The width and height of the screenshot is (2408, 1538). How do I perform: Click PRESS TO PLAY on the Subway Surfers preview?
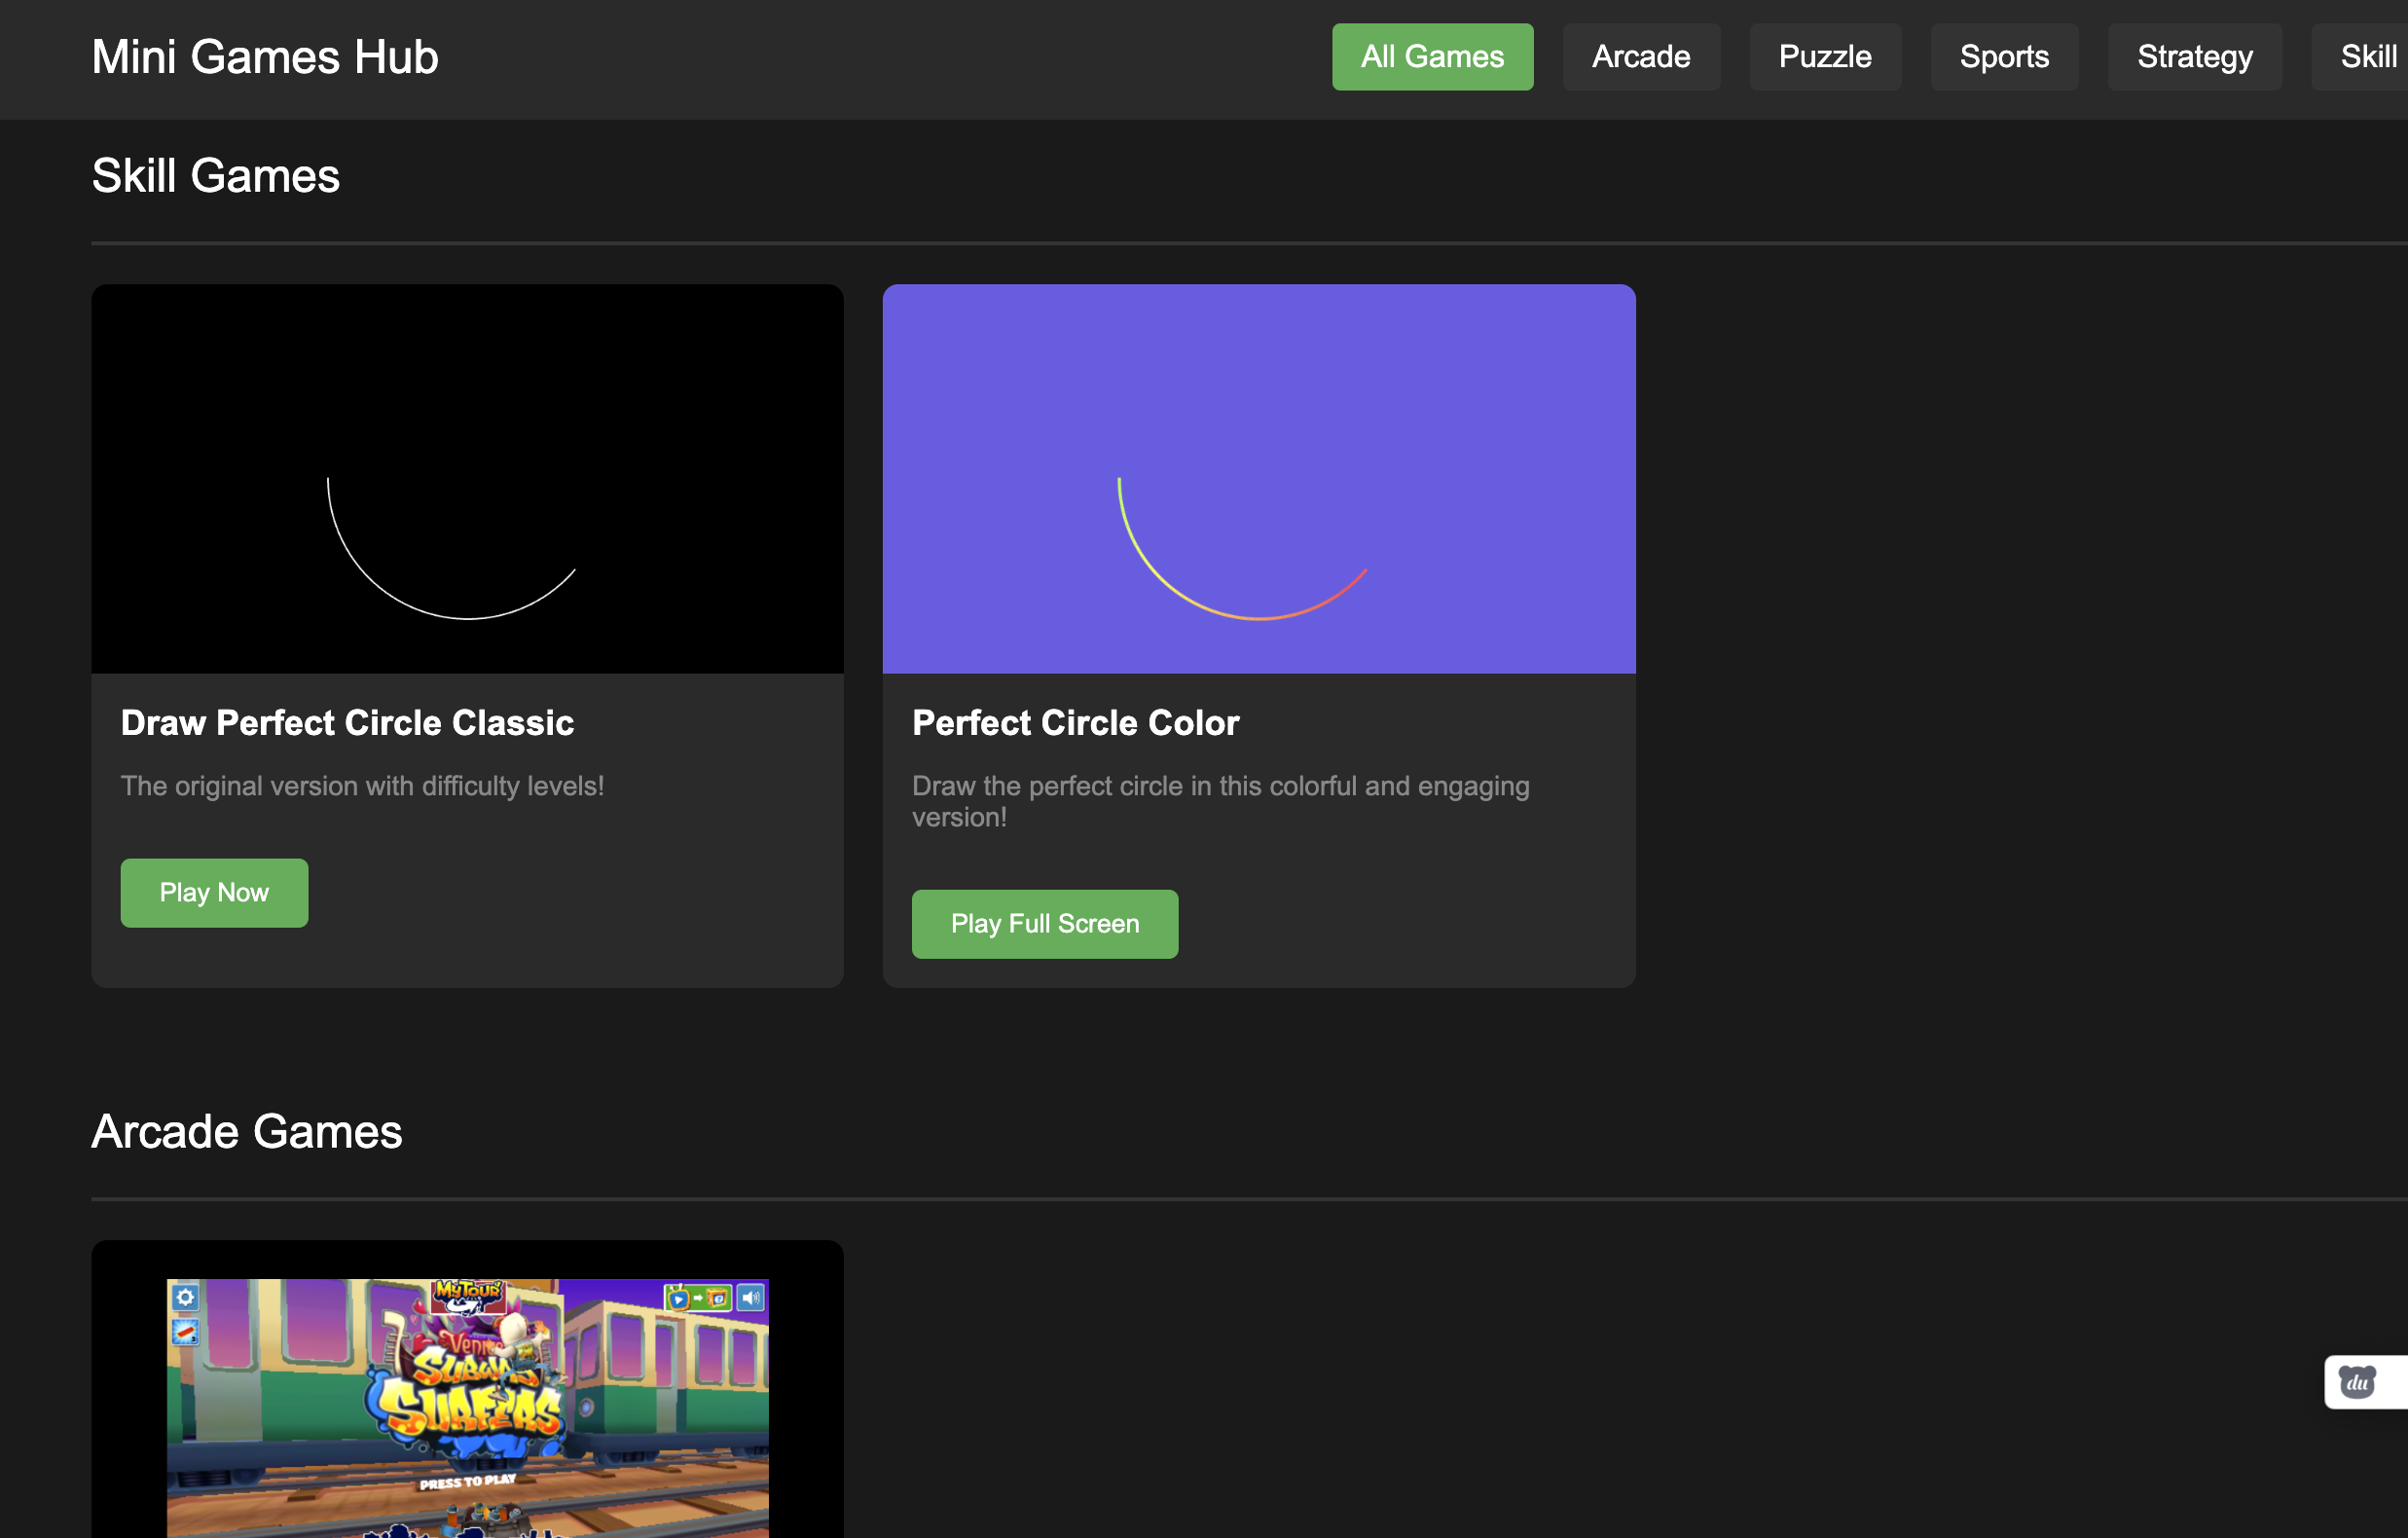468,1482
